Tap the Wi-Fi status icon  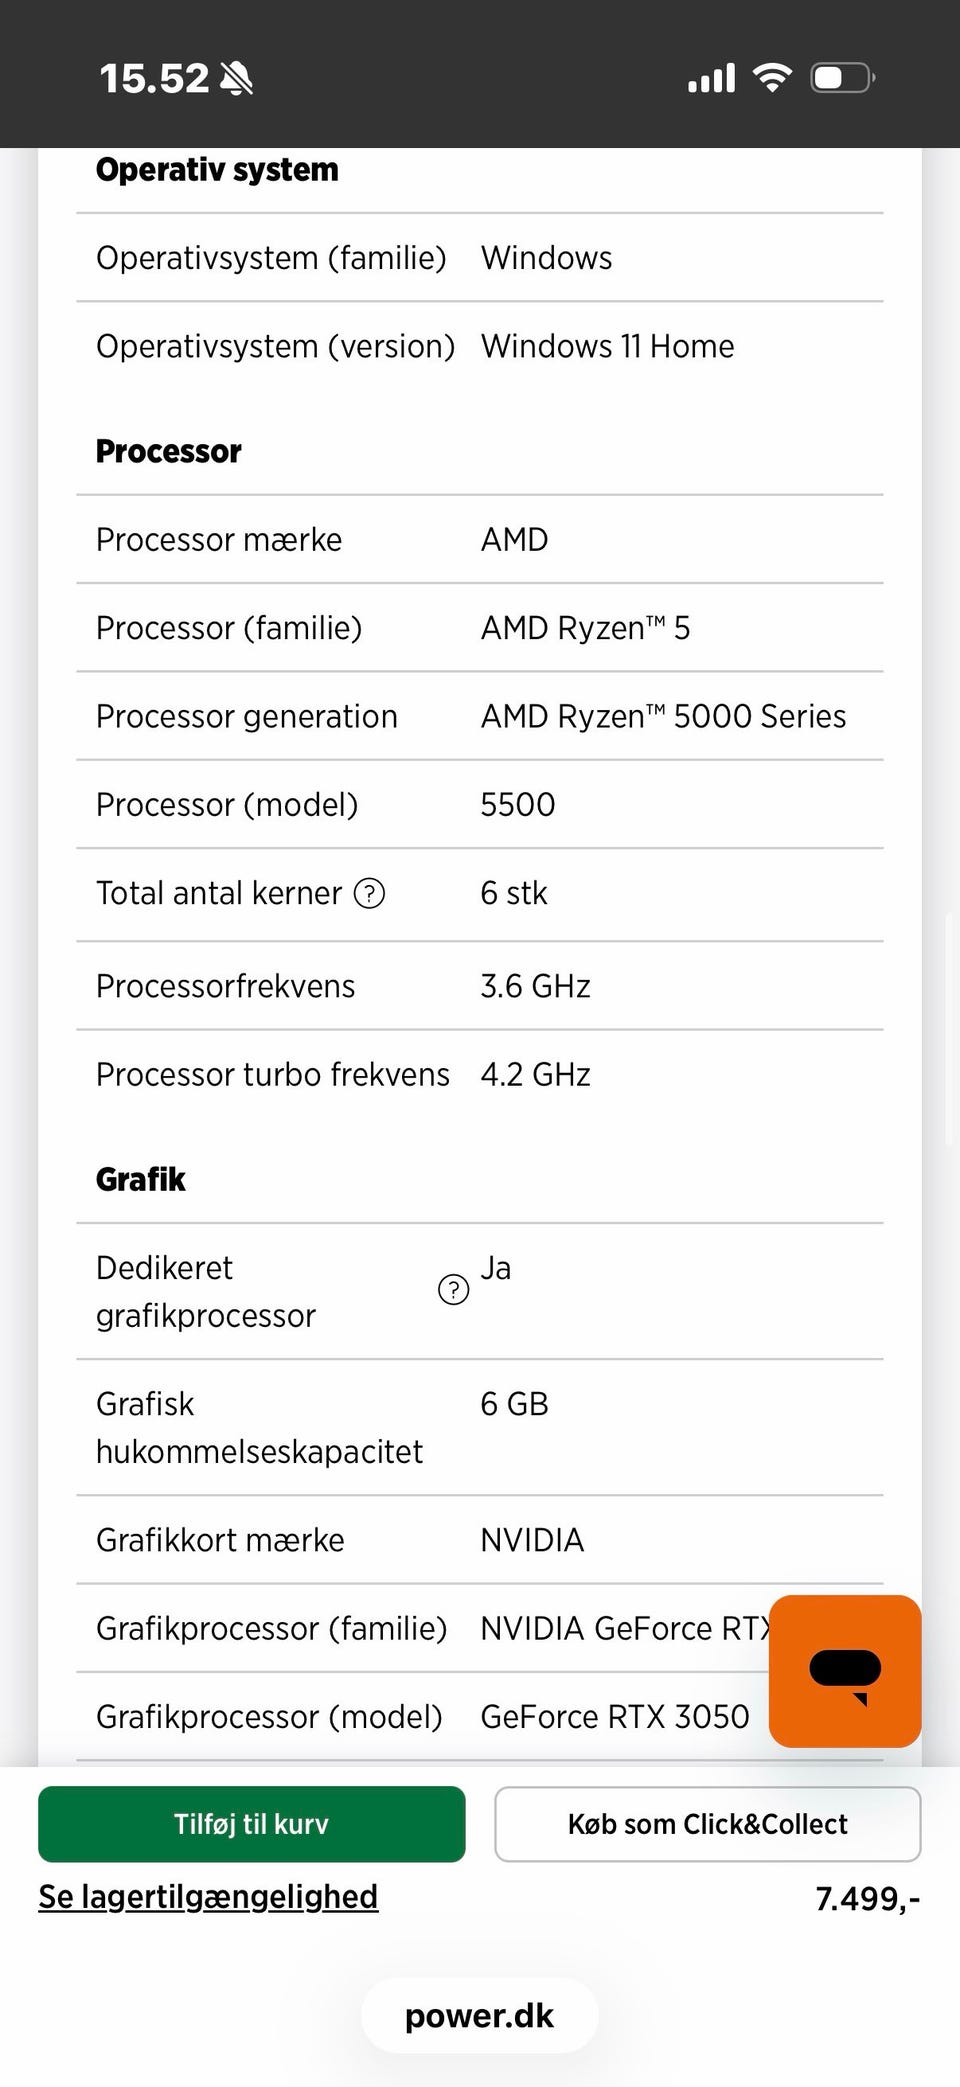pos(771,77)
